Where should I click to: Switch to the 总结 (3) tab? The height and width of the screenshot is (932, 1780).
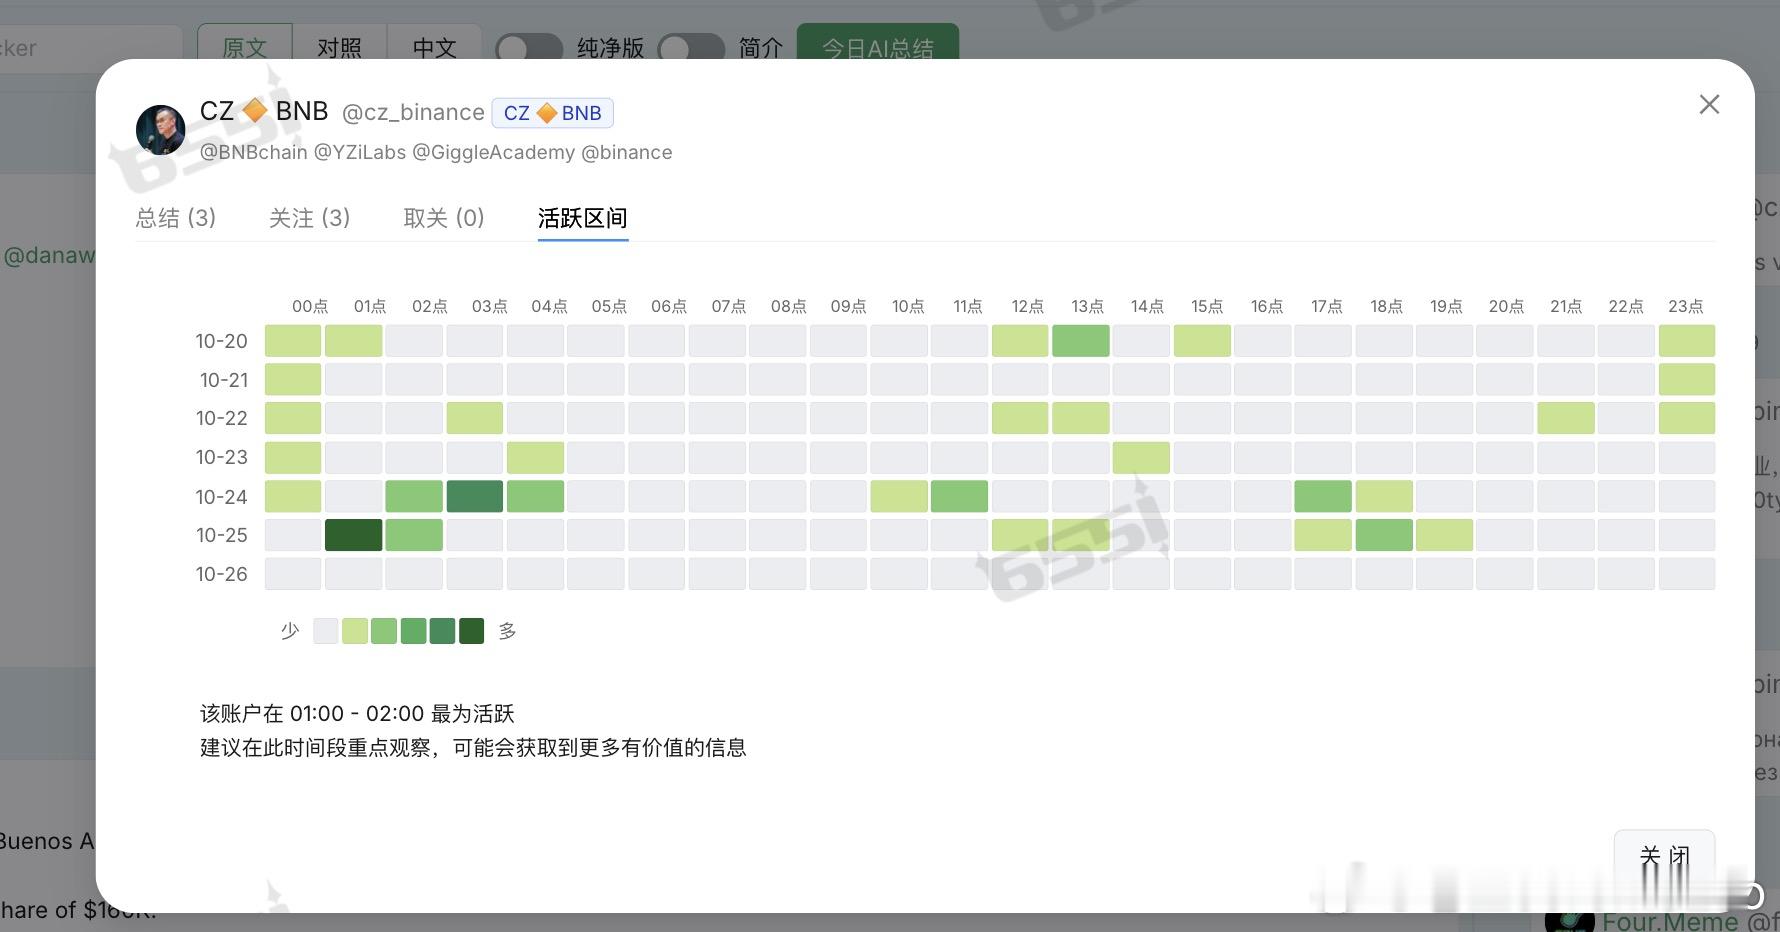point(175,218)
